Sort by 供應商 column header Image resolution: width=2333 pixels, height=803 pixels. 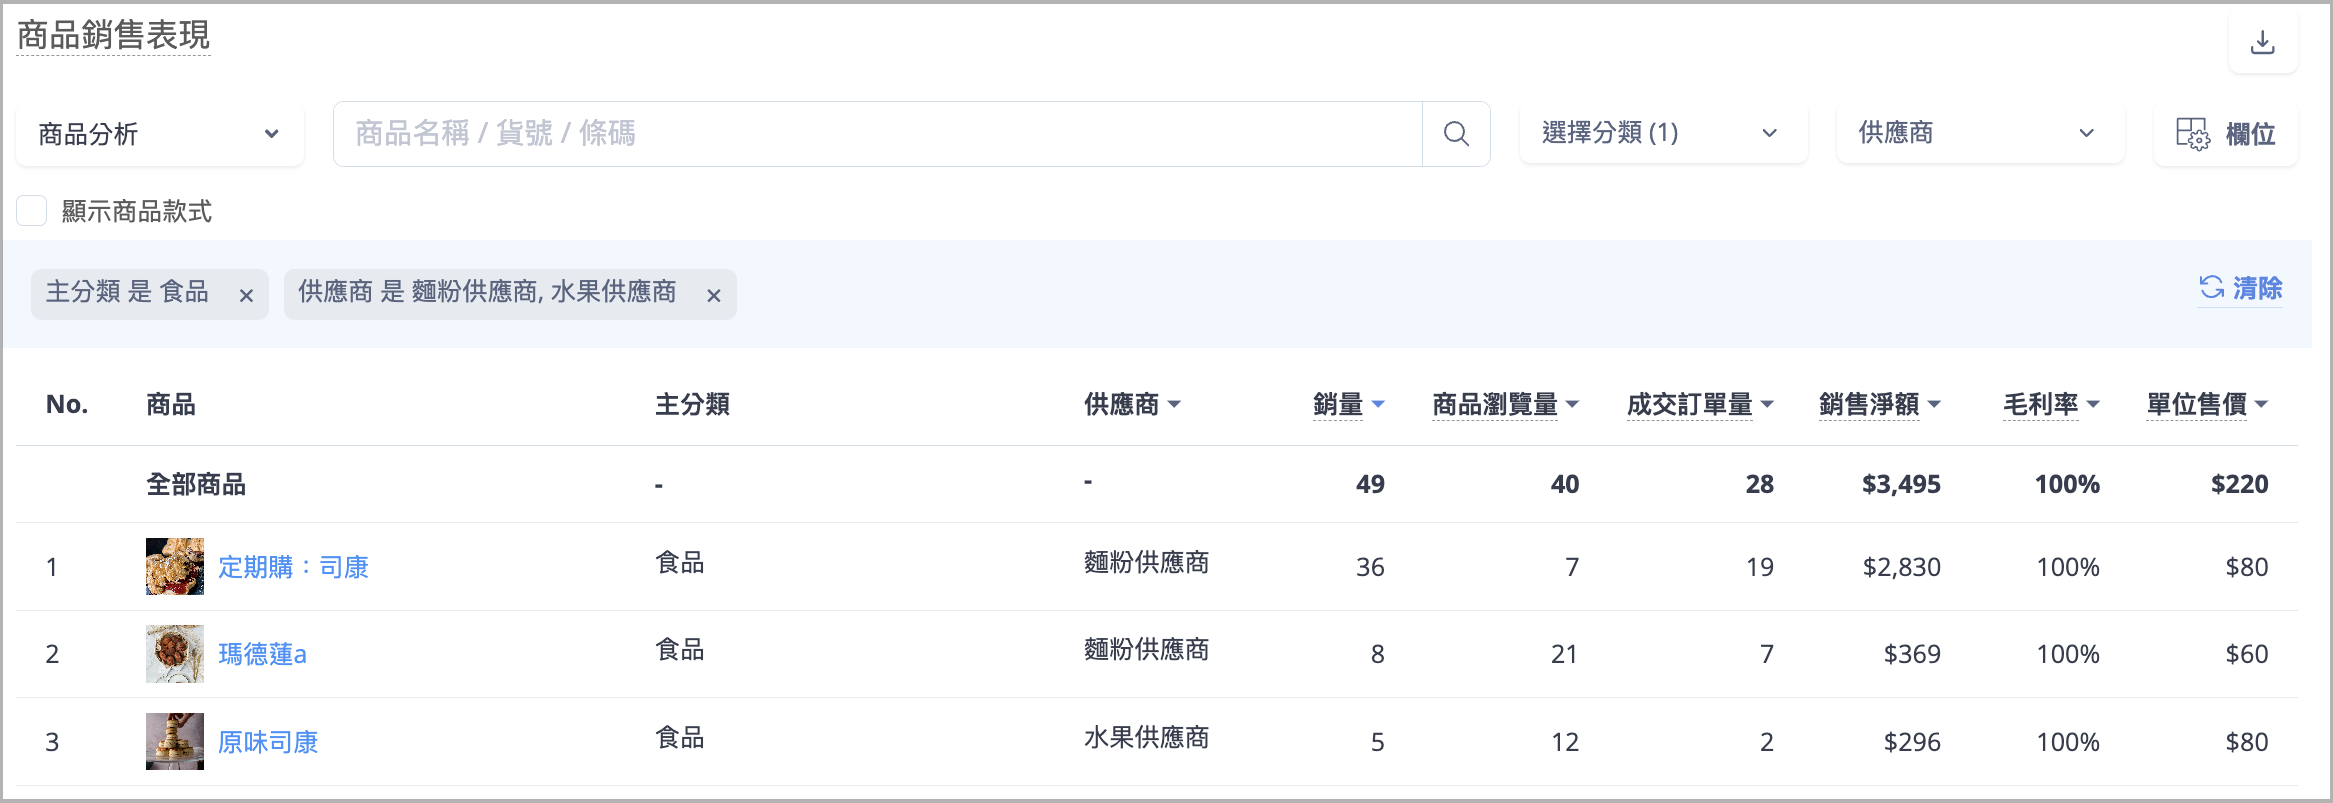coord(1132,404)
